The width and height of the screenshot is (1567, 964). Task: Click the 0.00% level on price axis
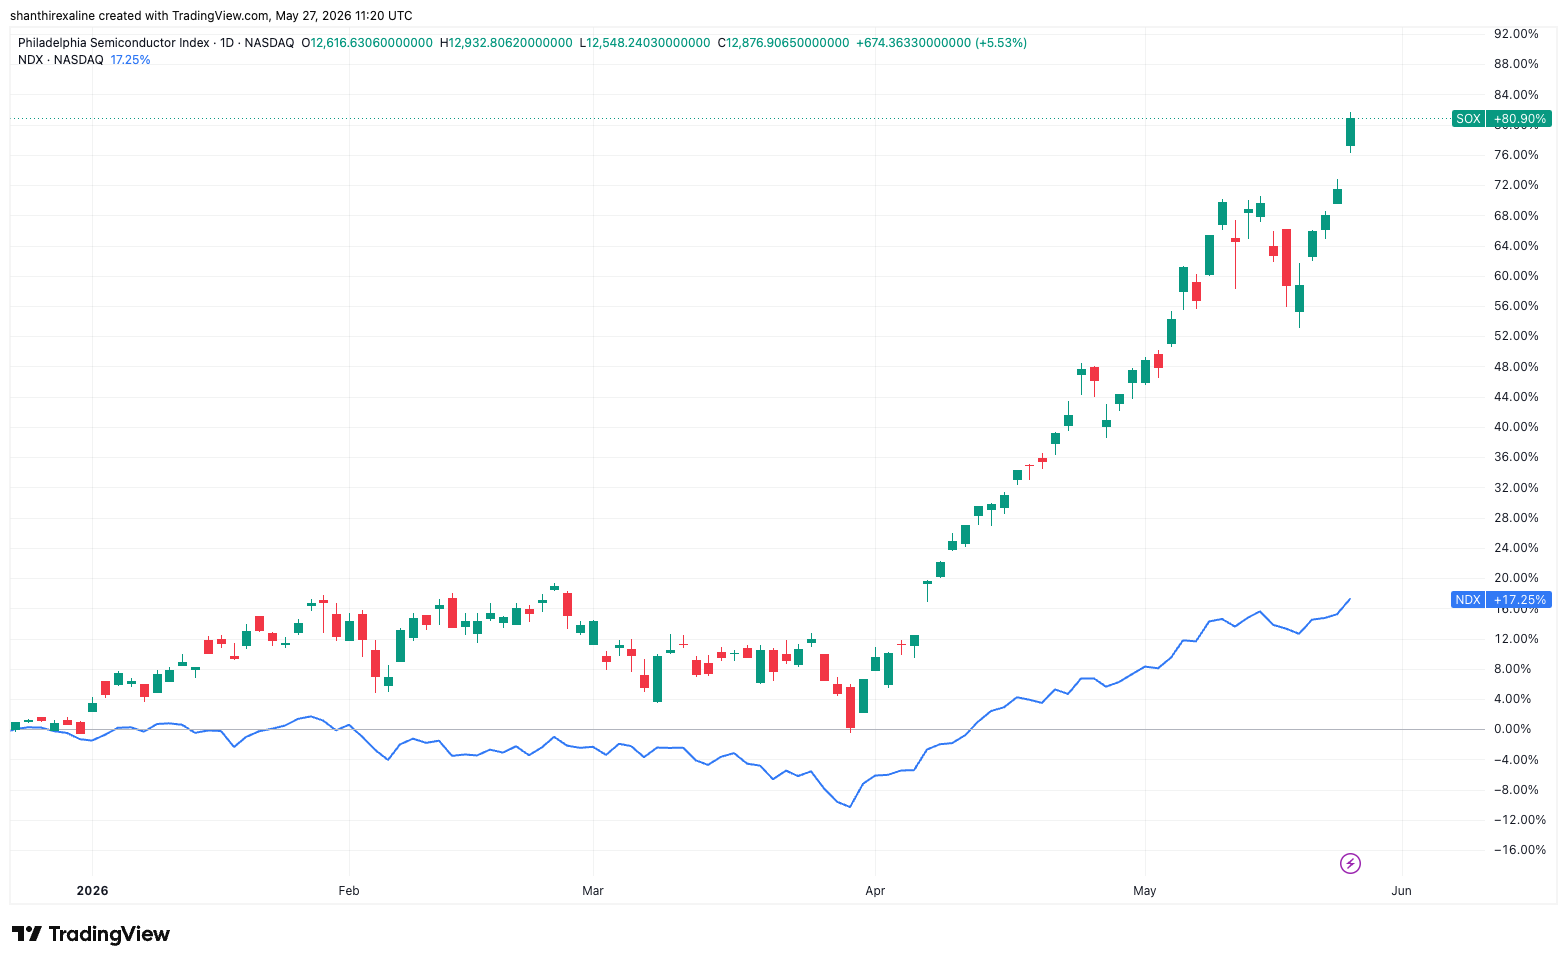[1512, 729]
